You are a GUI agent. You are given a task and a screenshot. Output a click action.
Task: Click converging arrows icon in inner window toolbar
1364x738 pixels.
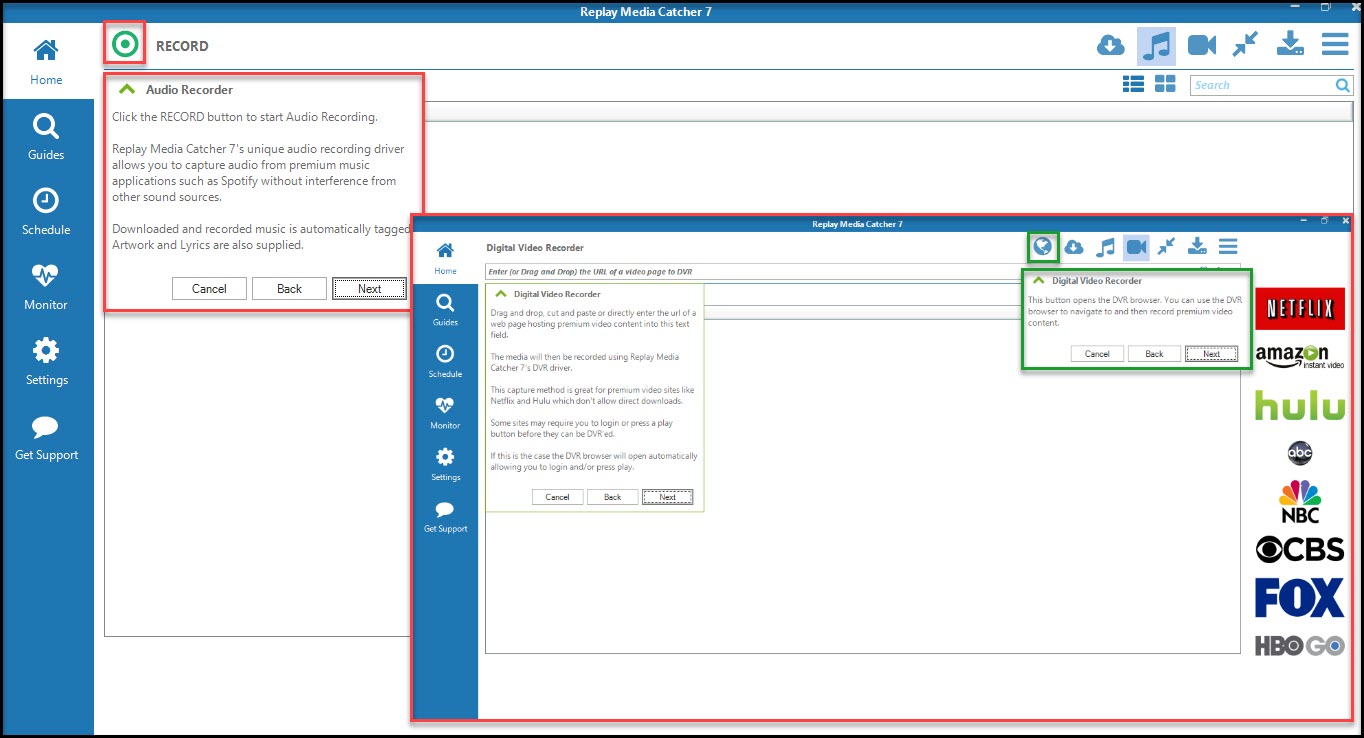click(x=1166, y=247)
